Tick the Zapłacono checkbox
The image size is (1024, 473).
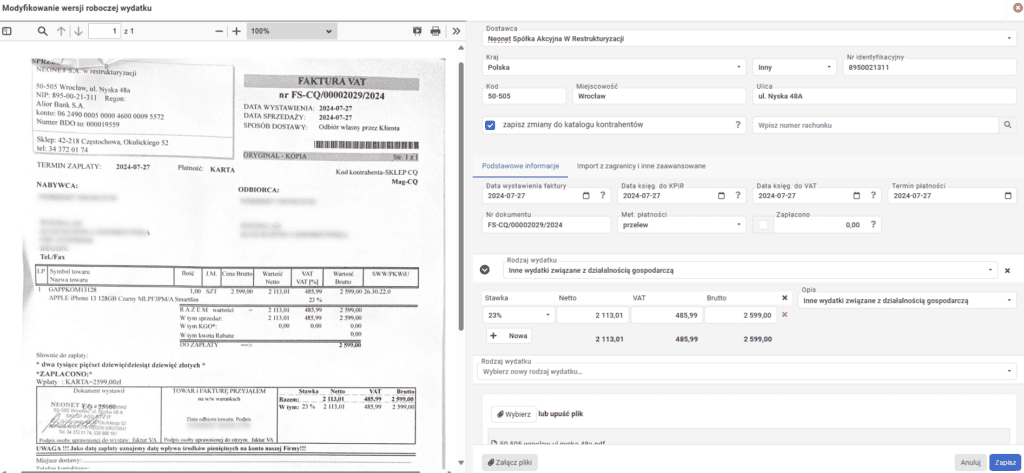(763, 225)
